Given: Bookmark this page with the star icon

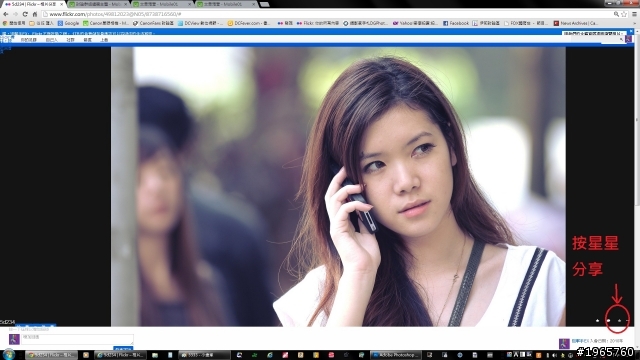Looking at the screenshot, I should tap(624, 14).
